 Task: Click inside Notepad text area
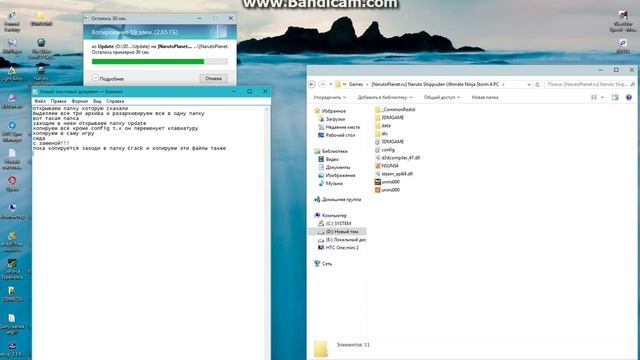click(x=149, y=233)
